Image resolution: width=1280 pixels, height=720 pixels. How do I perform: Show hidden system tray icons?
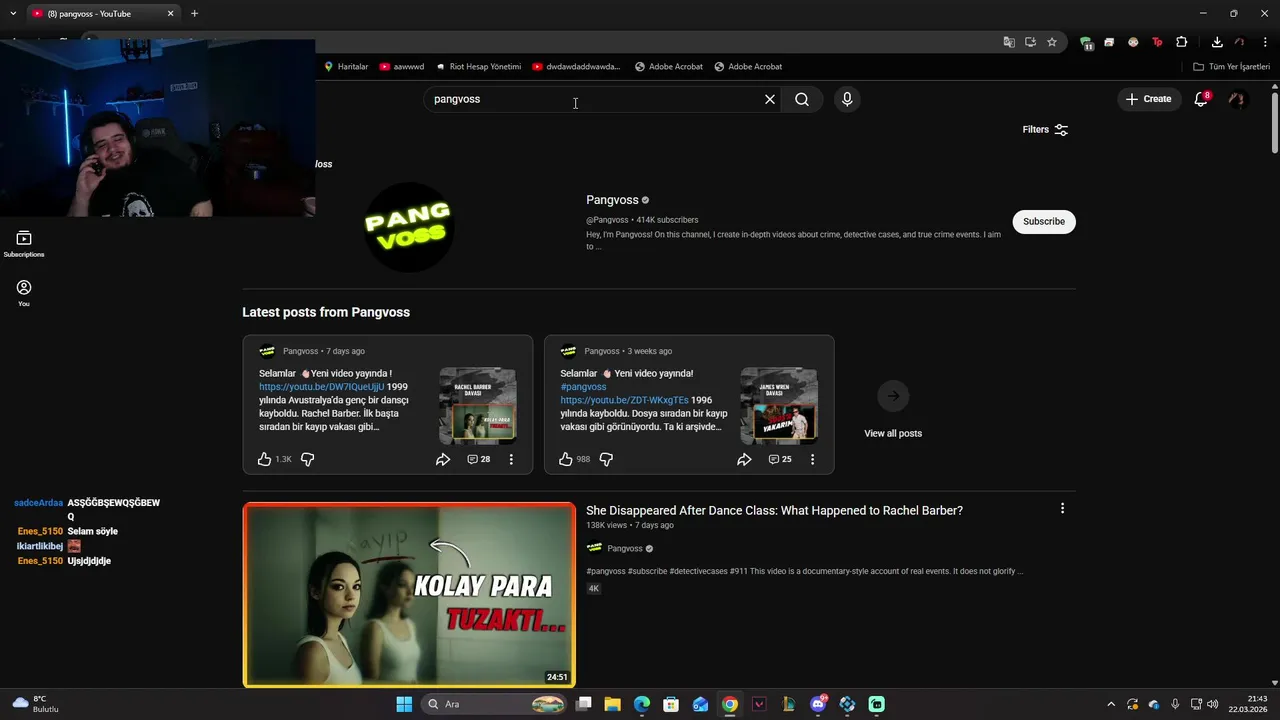click(1110, 704)
